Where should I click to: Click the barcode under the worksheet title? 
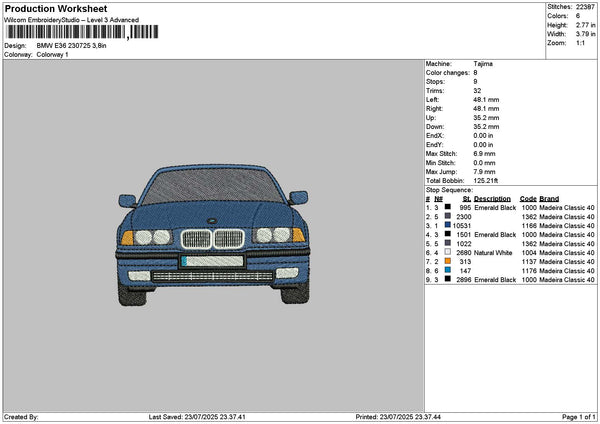[80, 32]
